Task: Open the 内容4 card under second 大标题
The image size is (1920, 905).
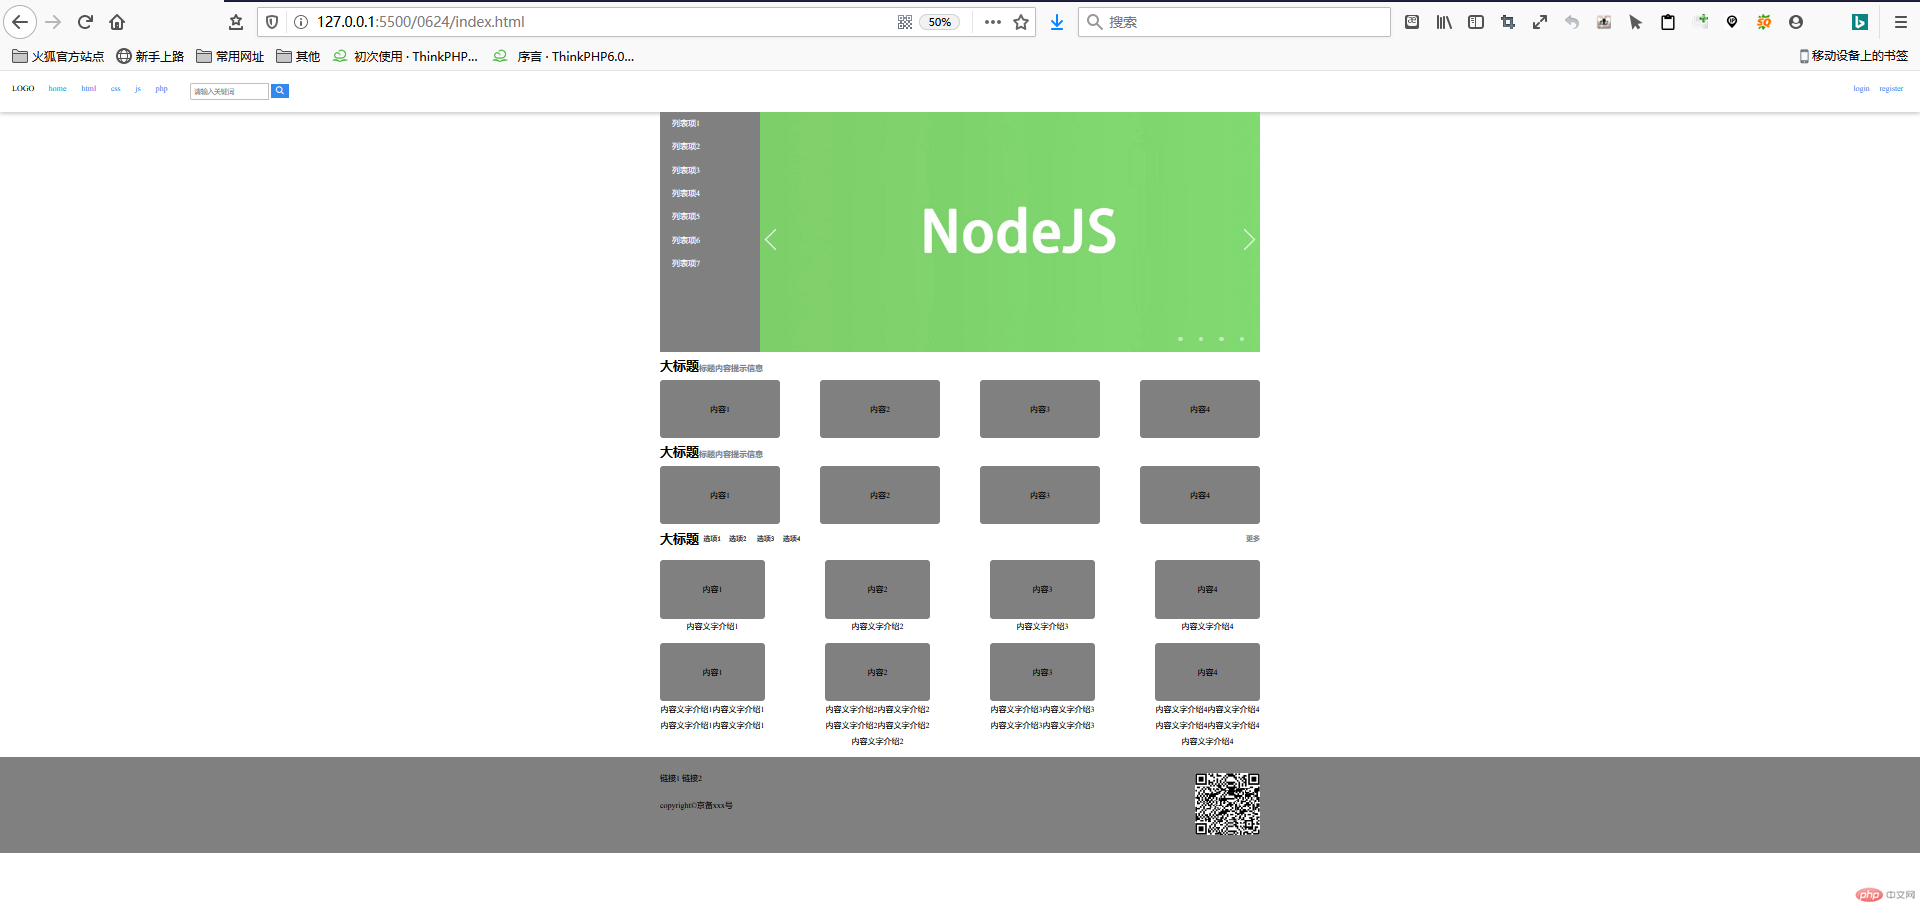Action: [1200, 495]
